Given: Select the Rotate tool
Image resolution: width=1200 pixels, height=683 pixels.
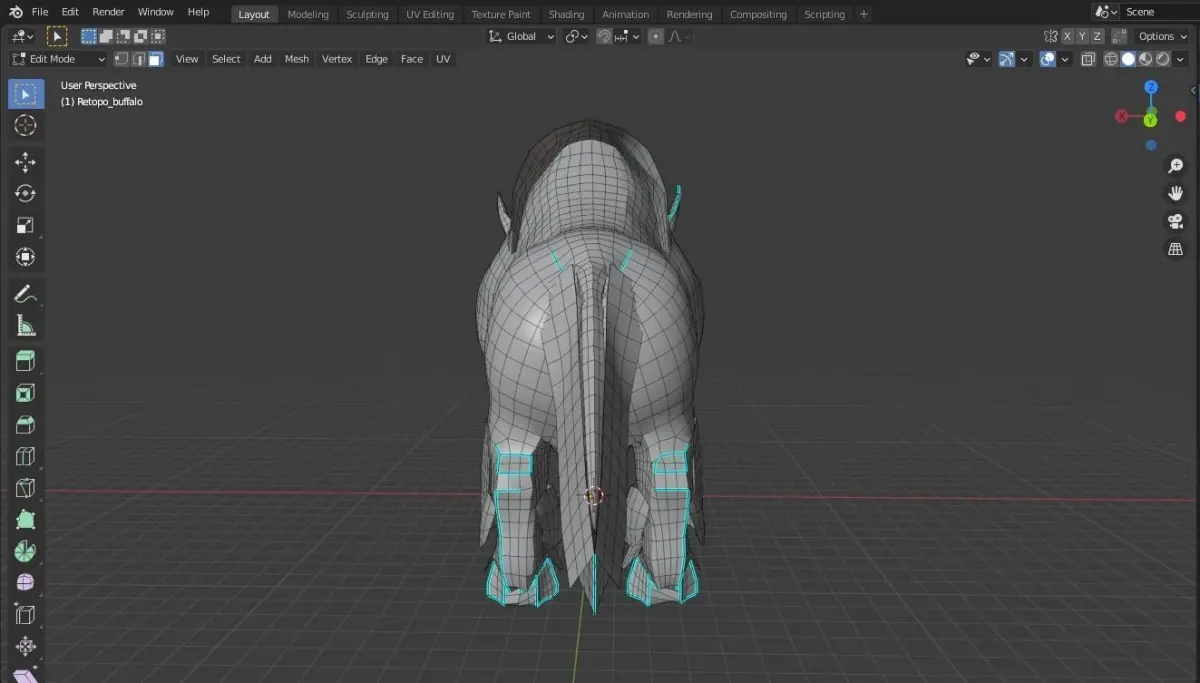Looking at the screenshot, I should [26, 193].
